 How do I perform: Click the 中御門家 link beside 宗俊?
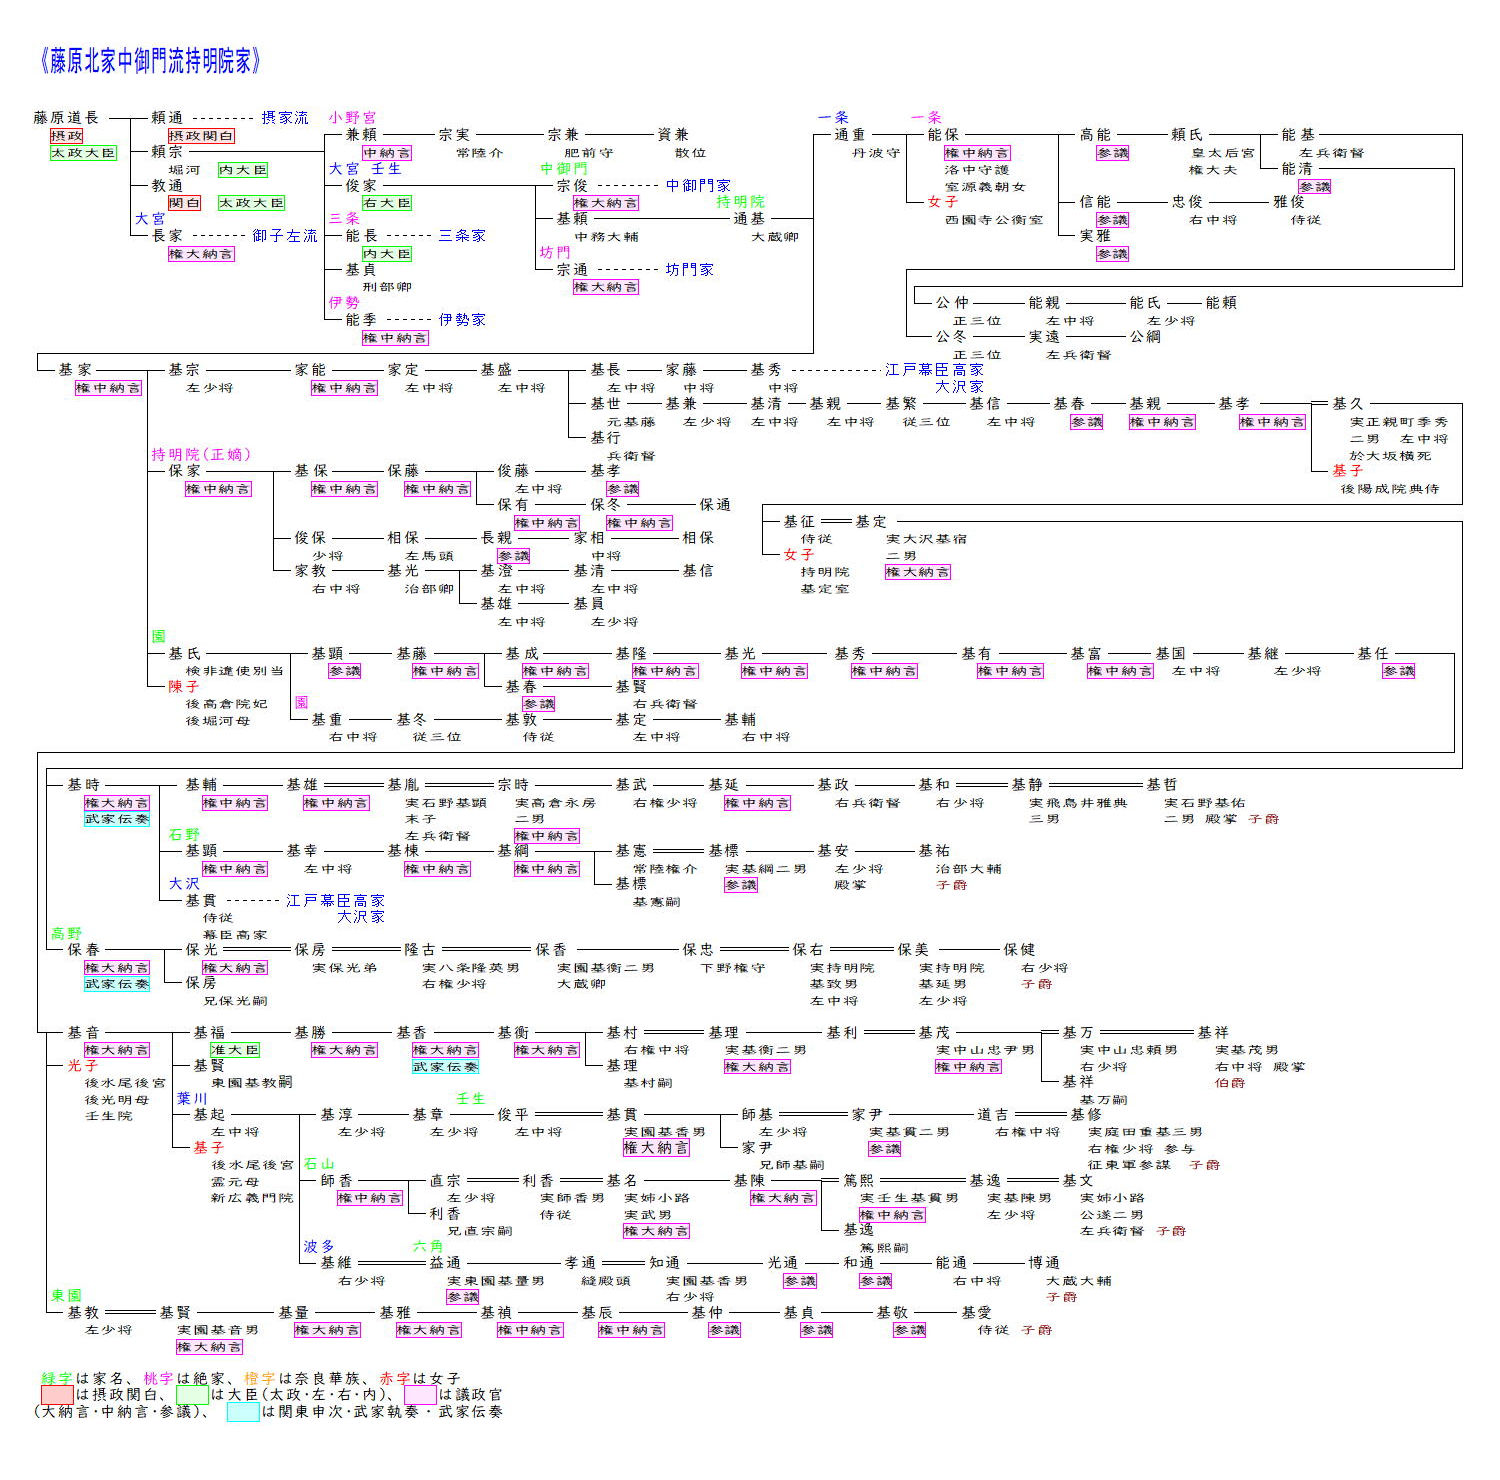coord(698,186)
